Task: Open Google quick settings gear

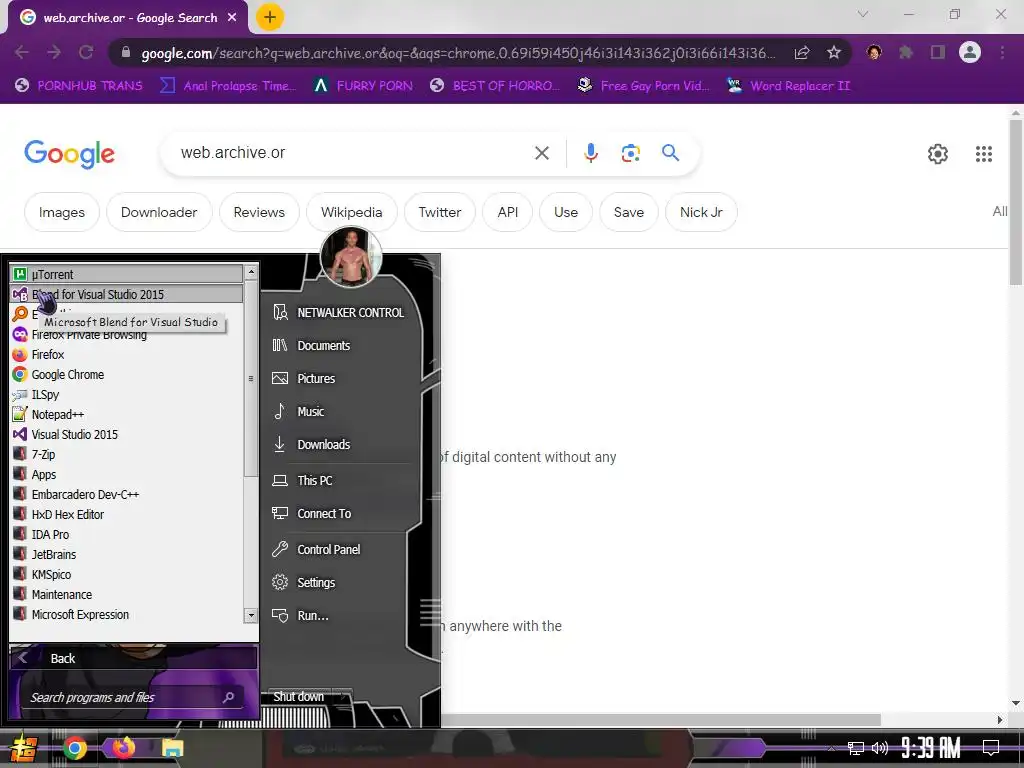Action: pos(938,153)
